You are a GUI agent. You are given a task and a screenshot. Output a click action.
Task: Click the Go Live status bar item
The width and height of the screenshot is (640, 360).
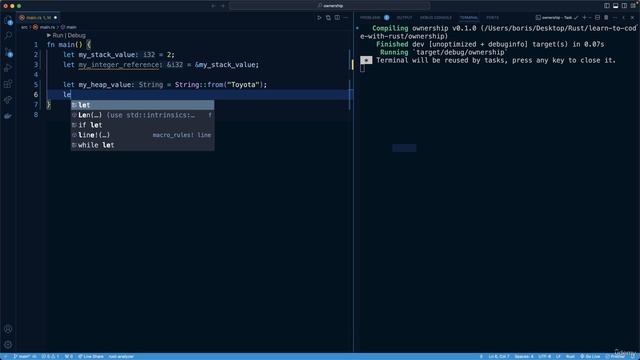[x=590, y=356]
